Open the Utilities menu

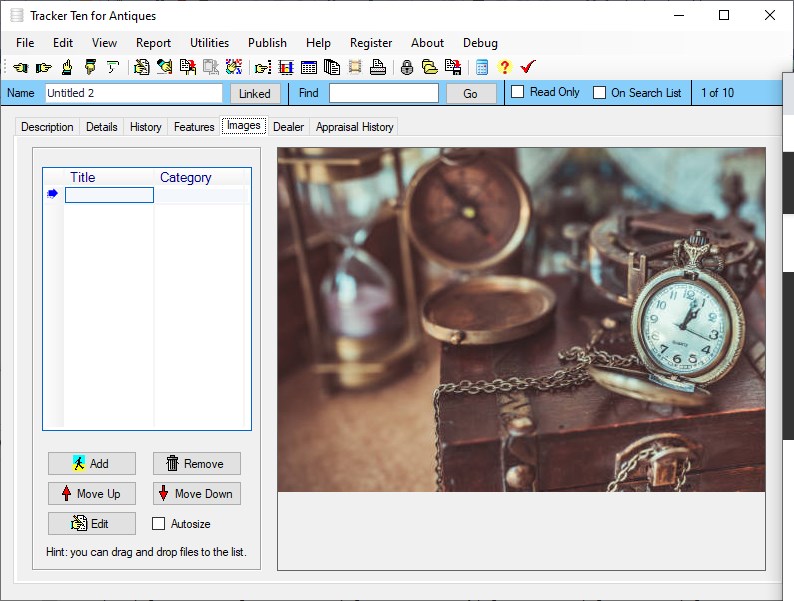click(x=210, y=43)
